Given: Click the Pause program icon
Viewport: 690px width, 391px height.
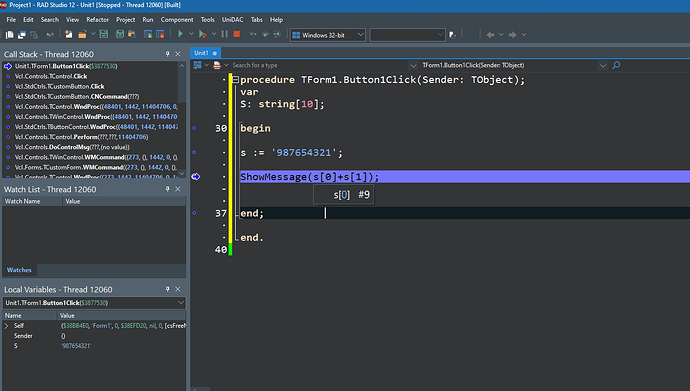Looking at the screenshot, I should pyautogui.click(x=224, y=34).
